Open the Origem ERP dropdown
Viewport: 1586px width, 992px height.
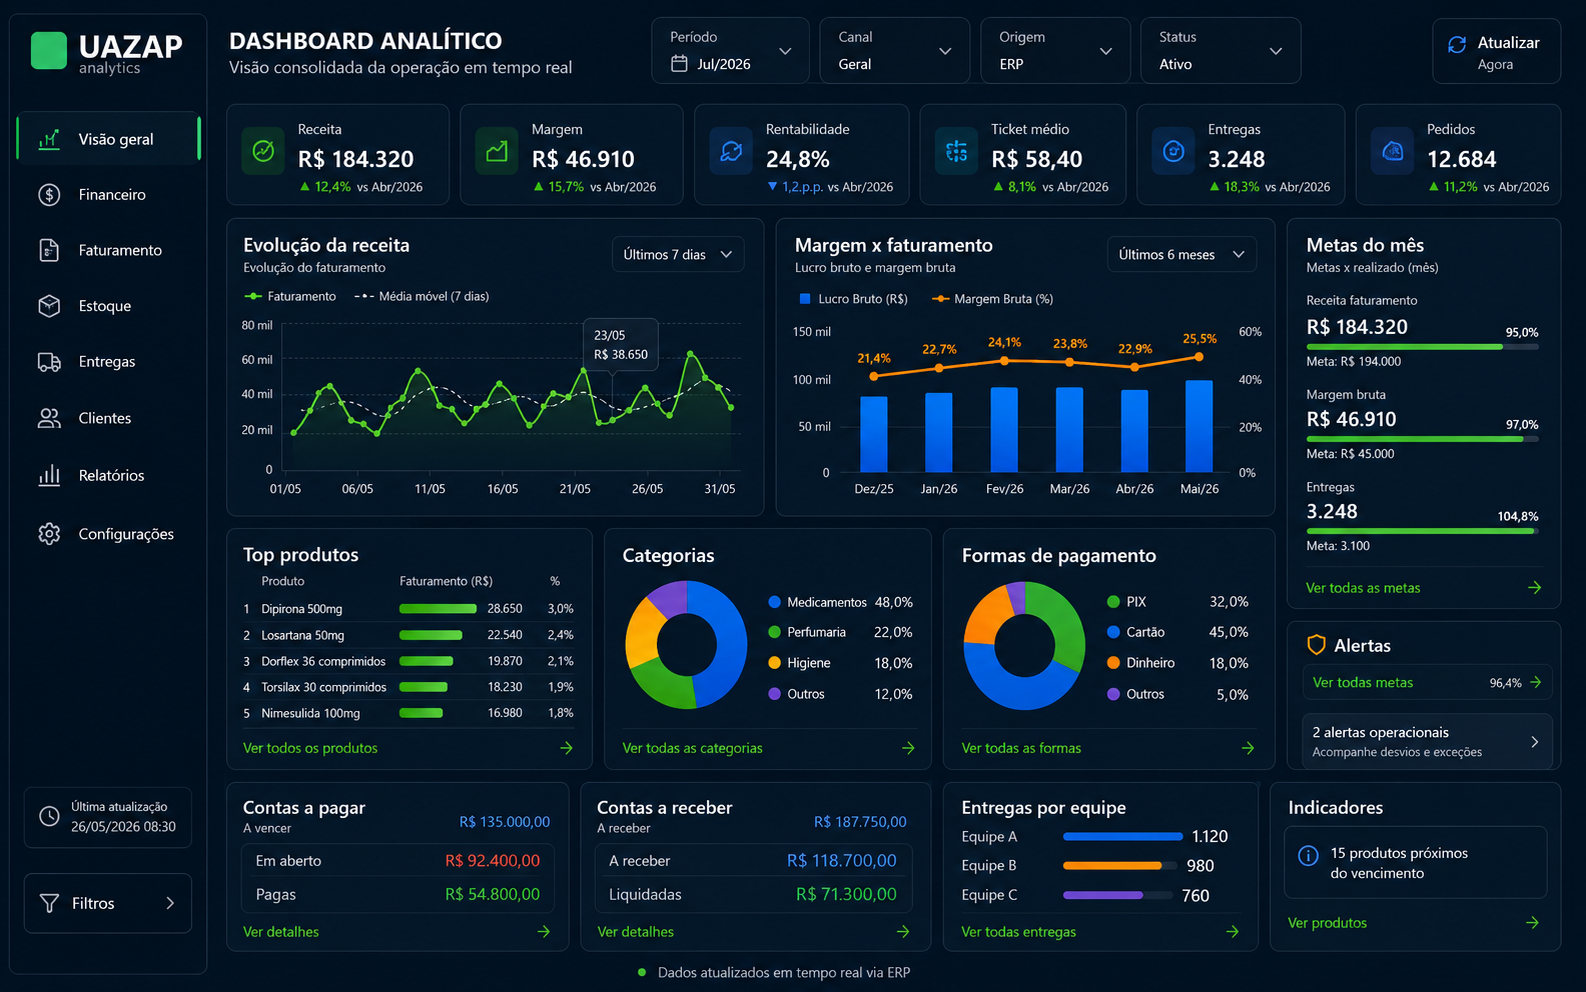[1055, 51]
